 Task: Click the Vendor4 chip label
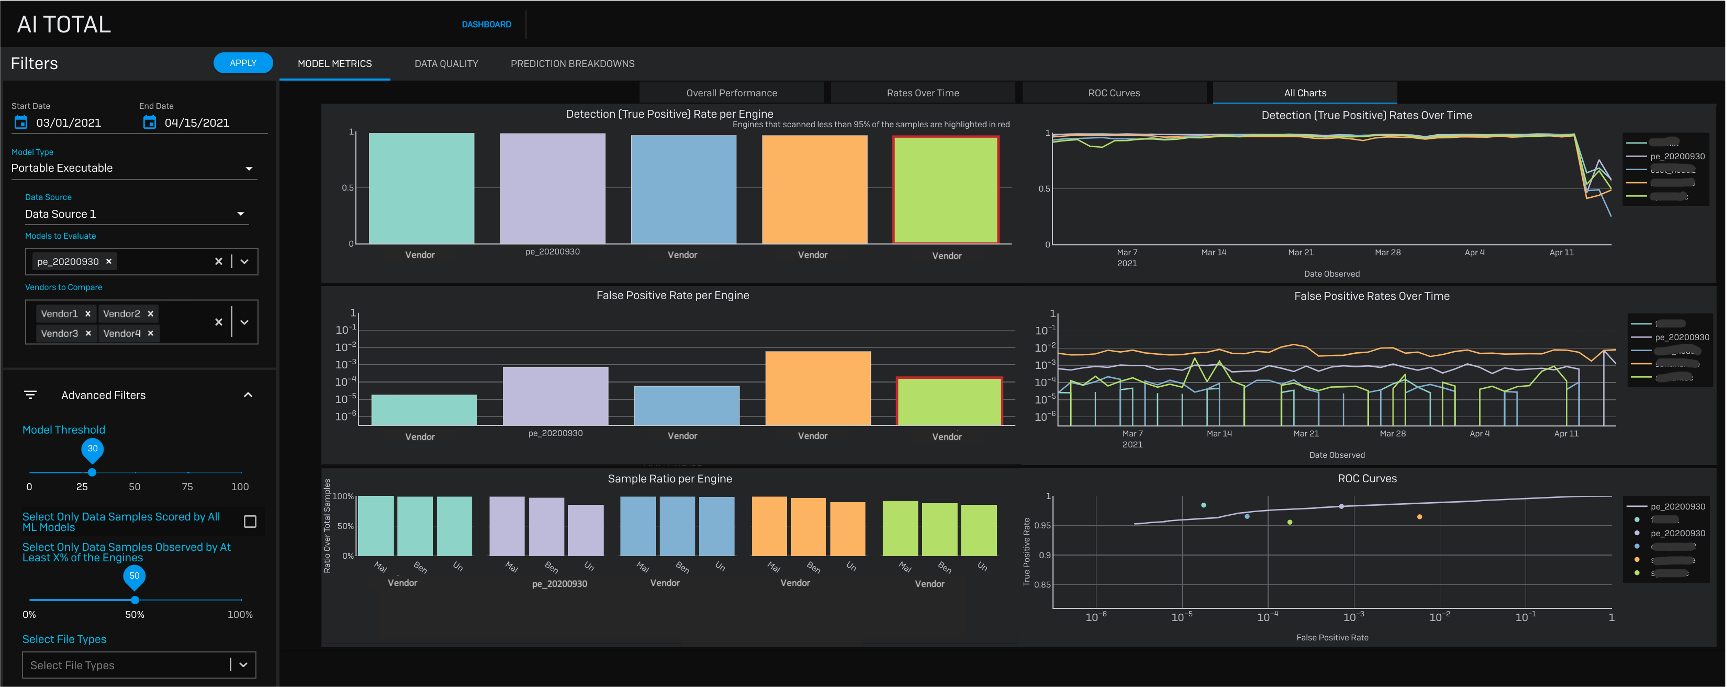point(122,334)
